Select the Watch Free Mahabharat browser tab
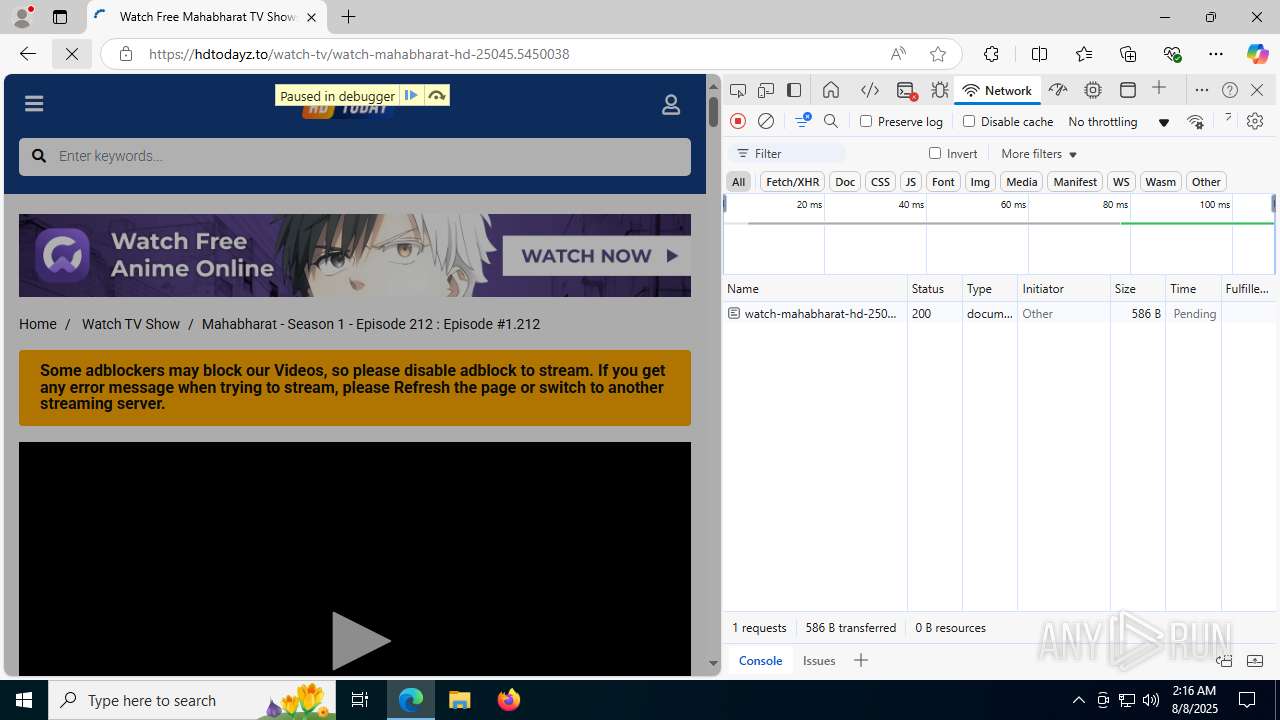This screenshot has height=720, width=1280. [x=207, y=17]
